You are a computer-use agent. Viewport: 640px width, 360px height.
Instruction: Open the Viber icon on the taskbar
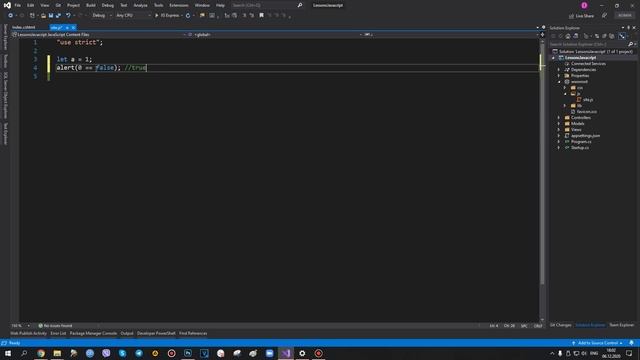(106, 353)
